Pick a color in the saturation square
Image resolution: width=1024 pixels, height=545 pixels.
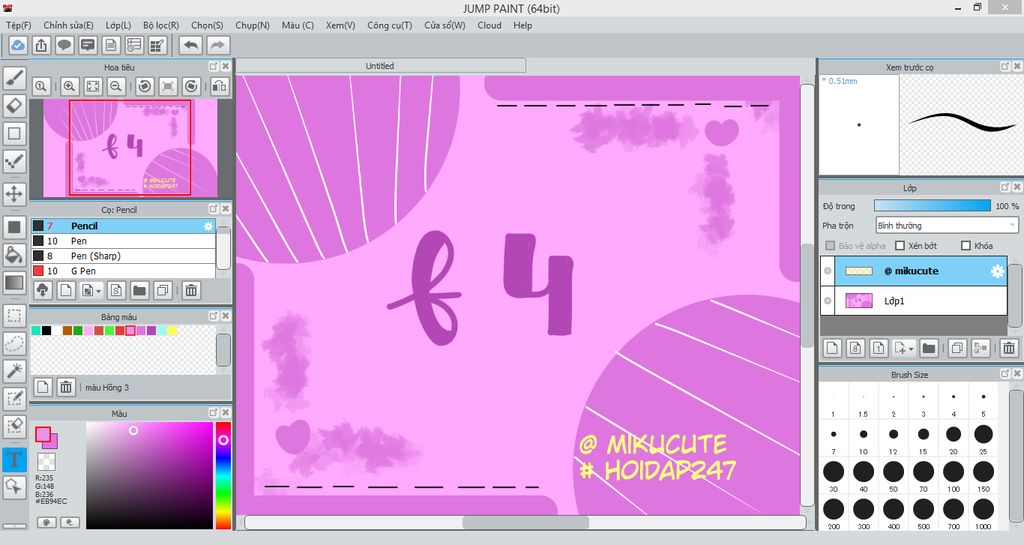(x=150, y=475)
